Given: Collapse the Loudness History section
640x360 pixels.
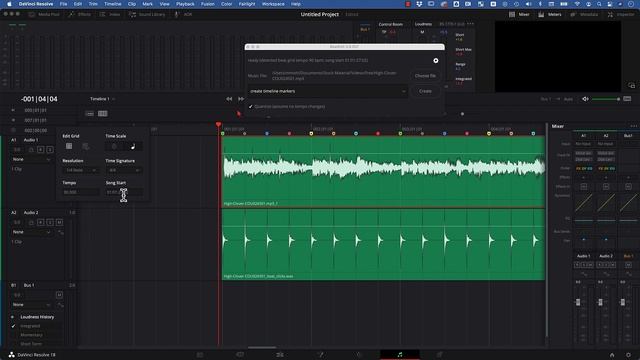Looking at the screenshot, I should coord(13,317).
